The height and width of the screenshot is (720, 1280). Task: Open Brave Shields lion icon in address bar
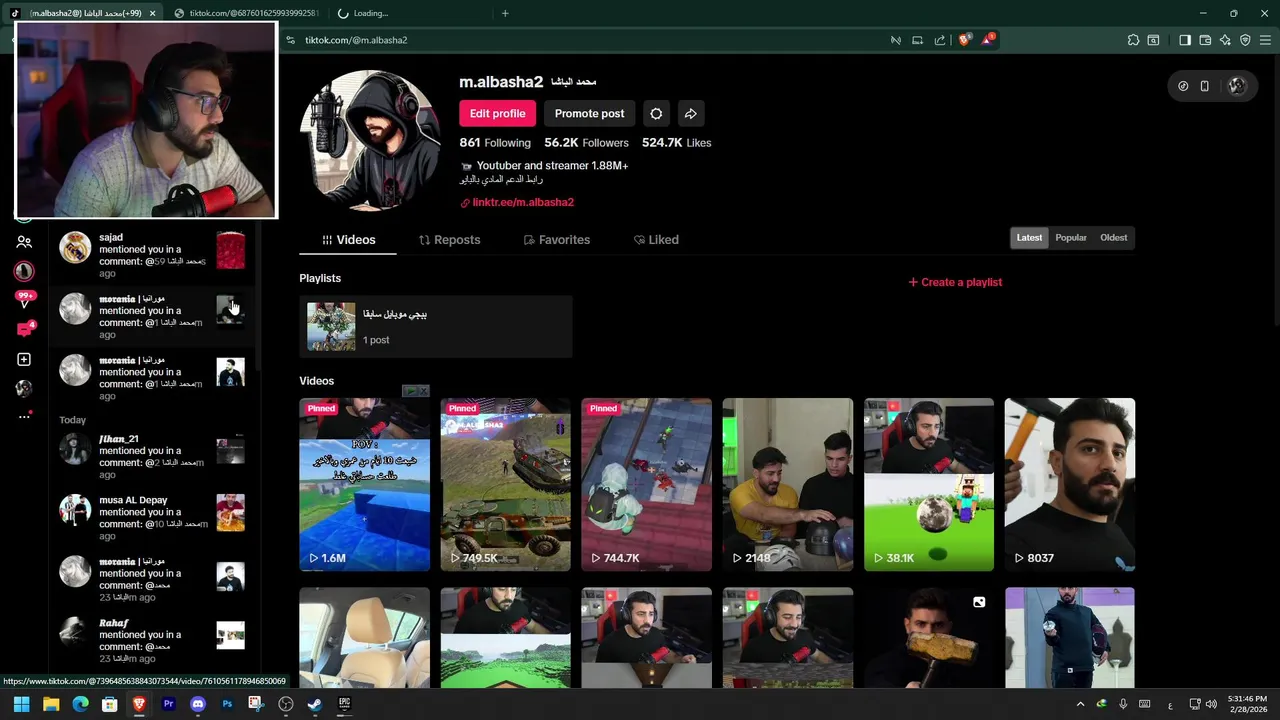964,40
